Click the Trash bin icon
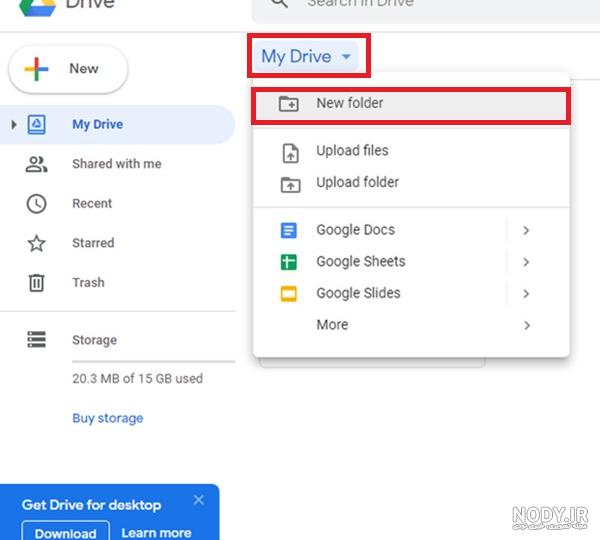 [x=36, y=283]
